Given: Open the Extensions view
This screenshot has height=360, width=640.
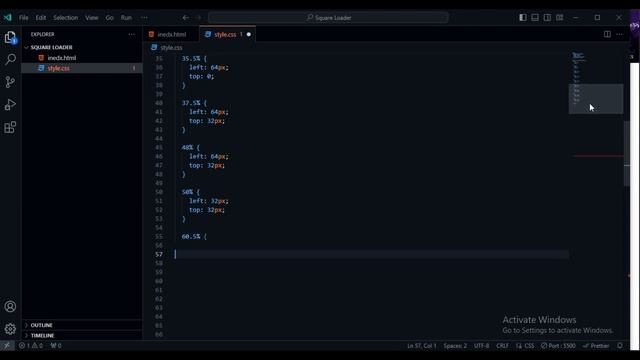Looking at the screenshot, I should 10,127.
